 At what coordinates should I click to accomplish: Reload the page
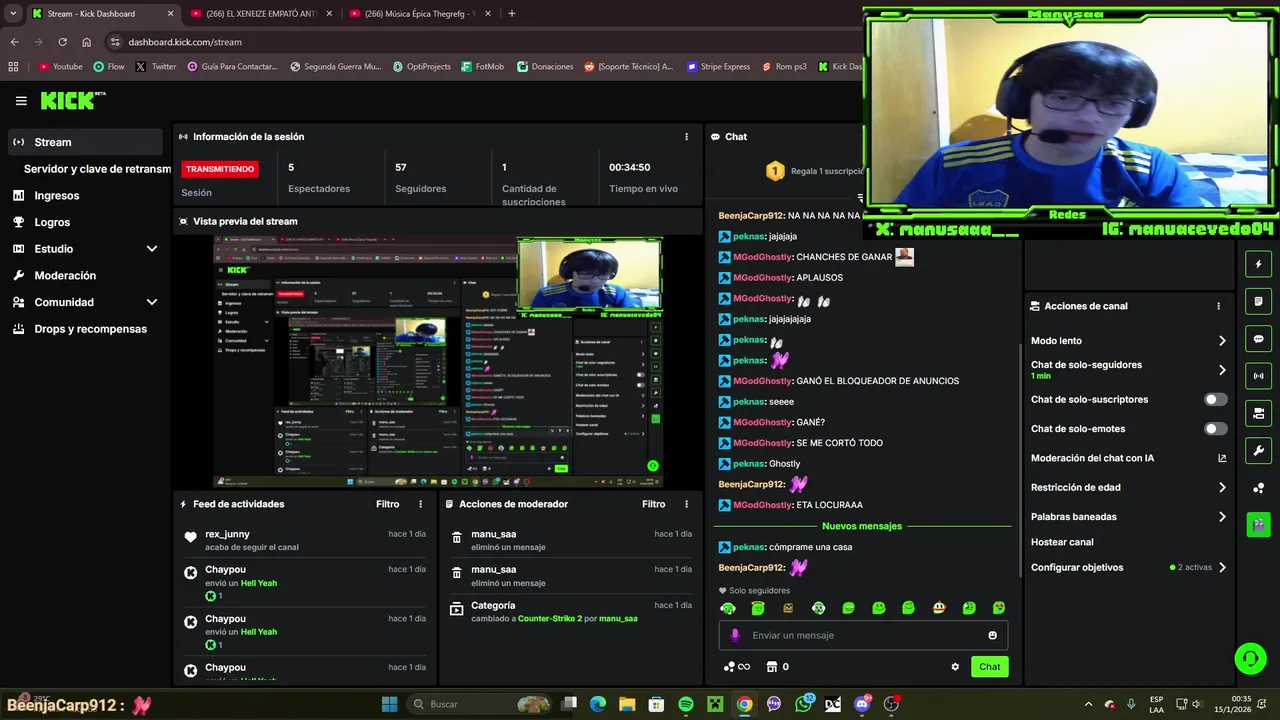[x=62, y=42]
